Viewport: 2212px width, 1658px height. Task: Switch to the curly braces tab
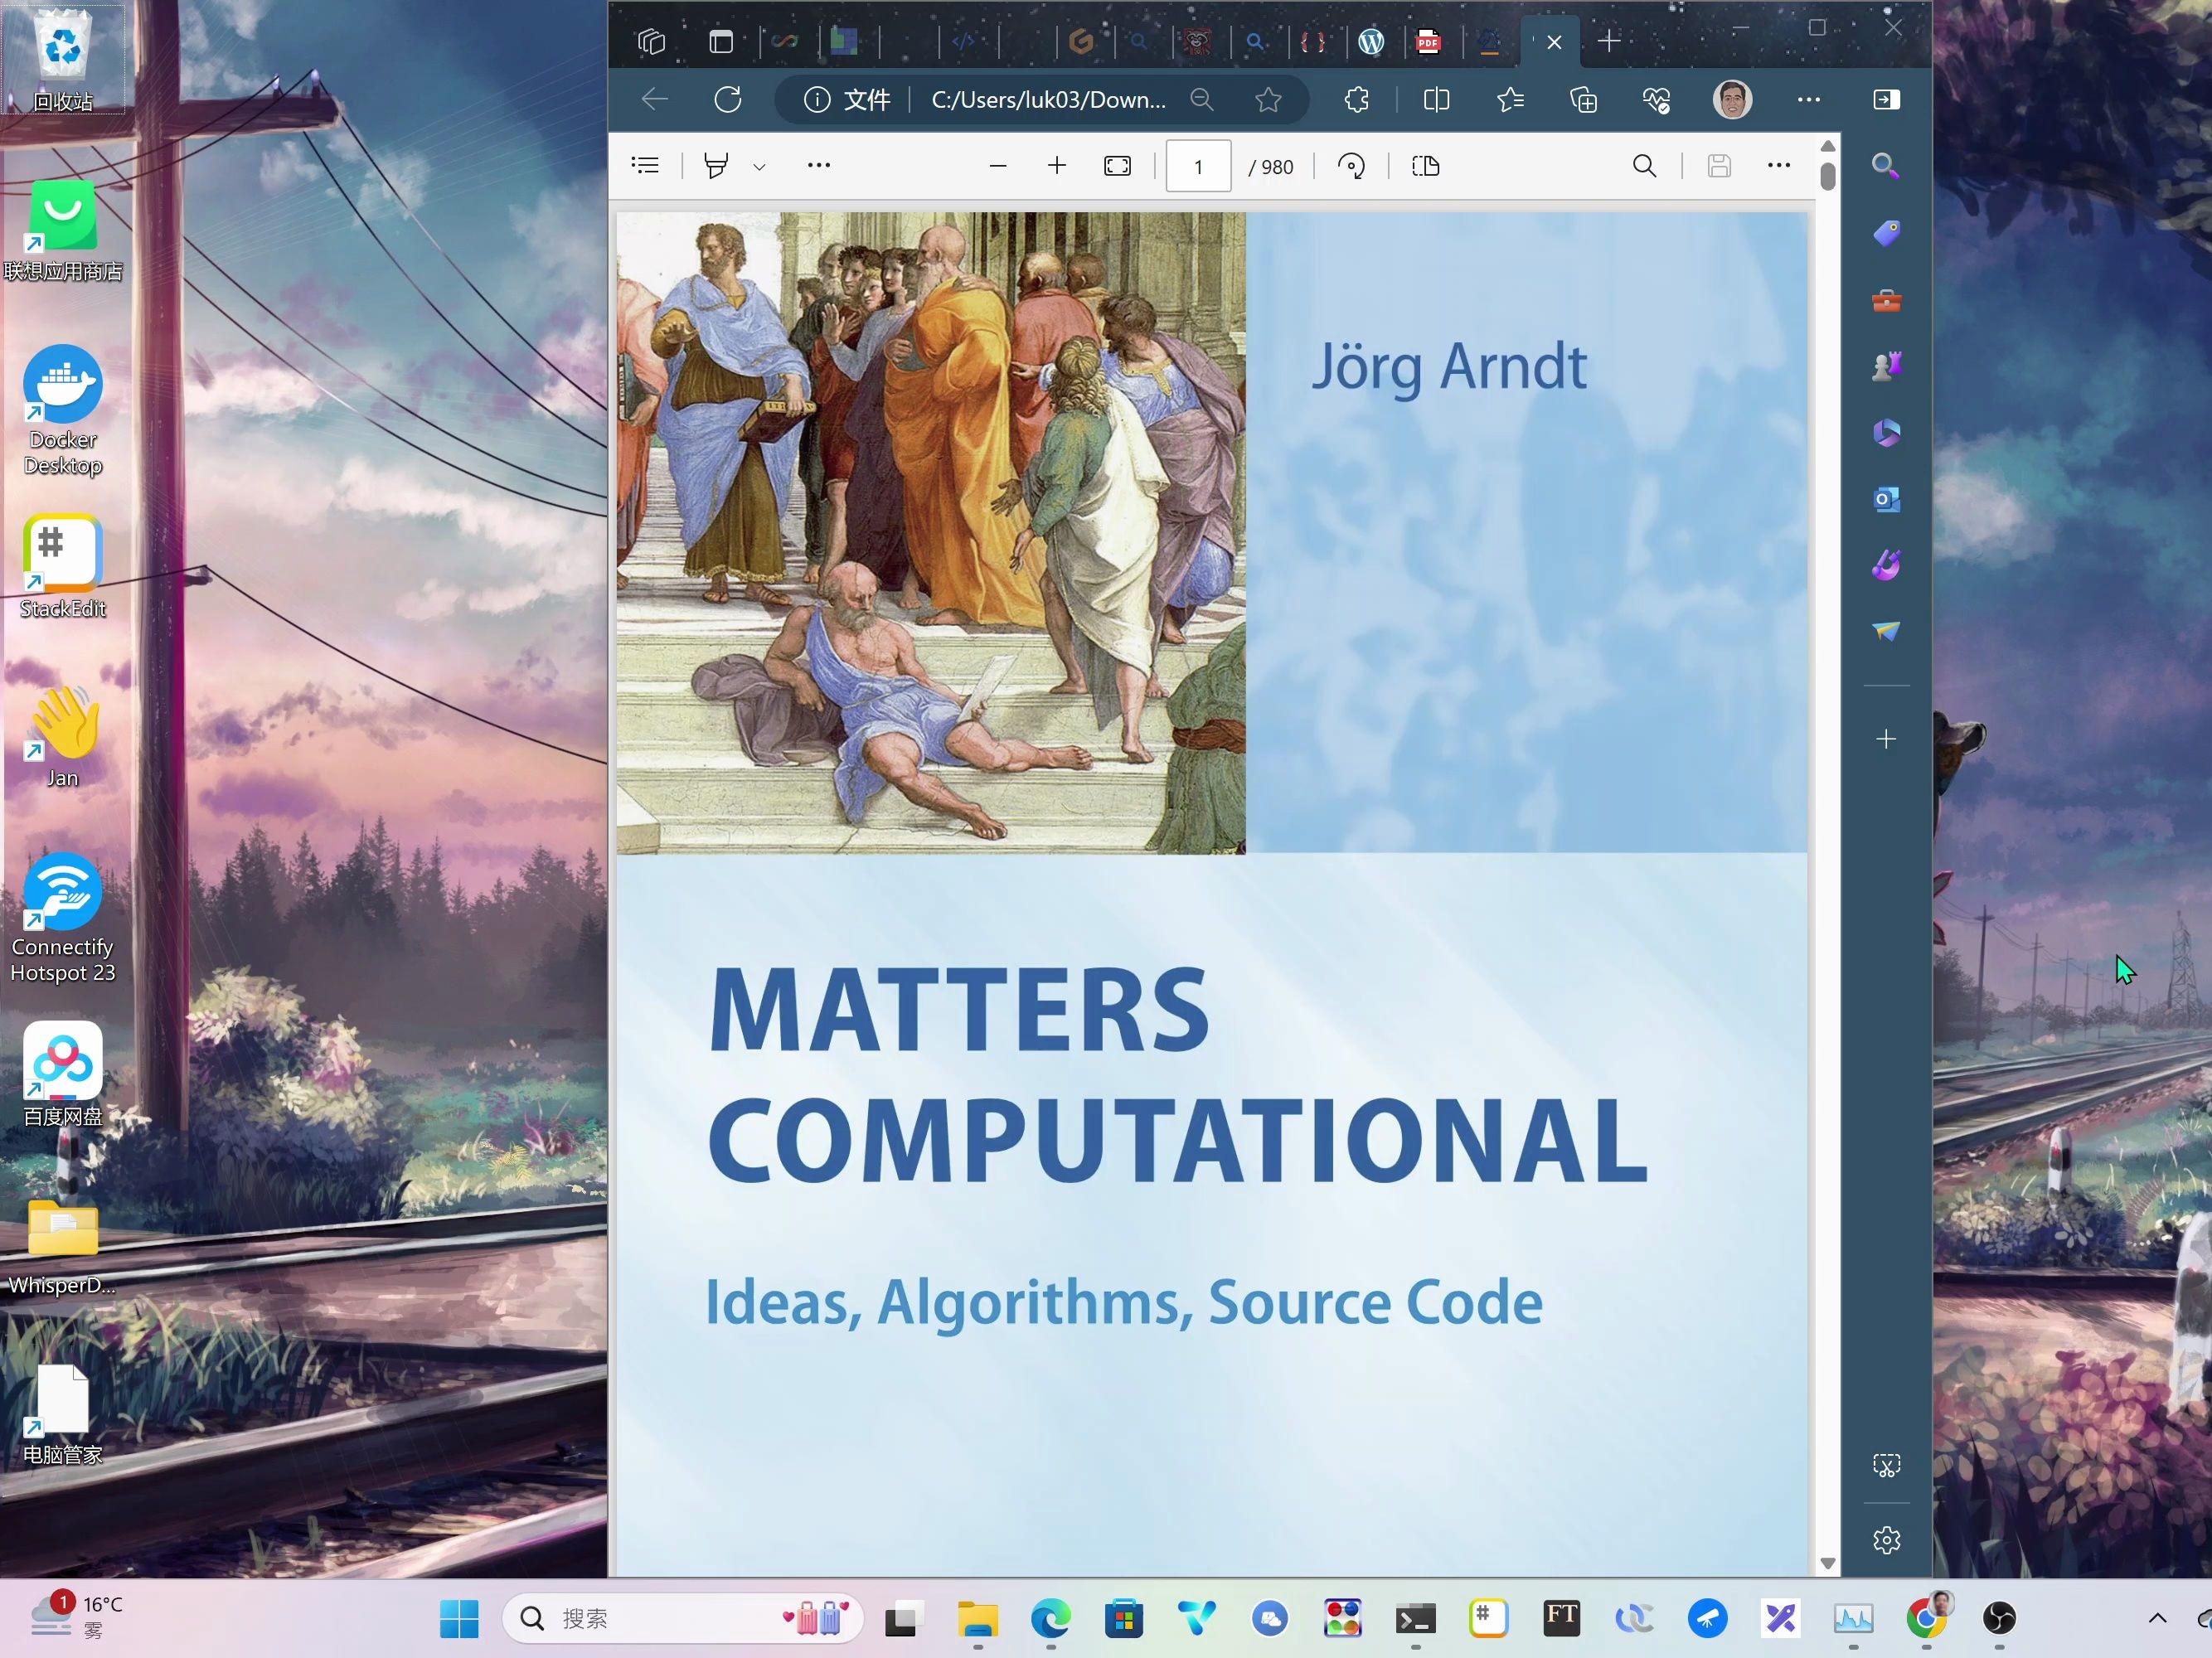click(x=1313, y=41)
